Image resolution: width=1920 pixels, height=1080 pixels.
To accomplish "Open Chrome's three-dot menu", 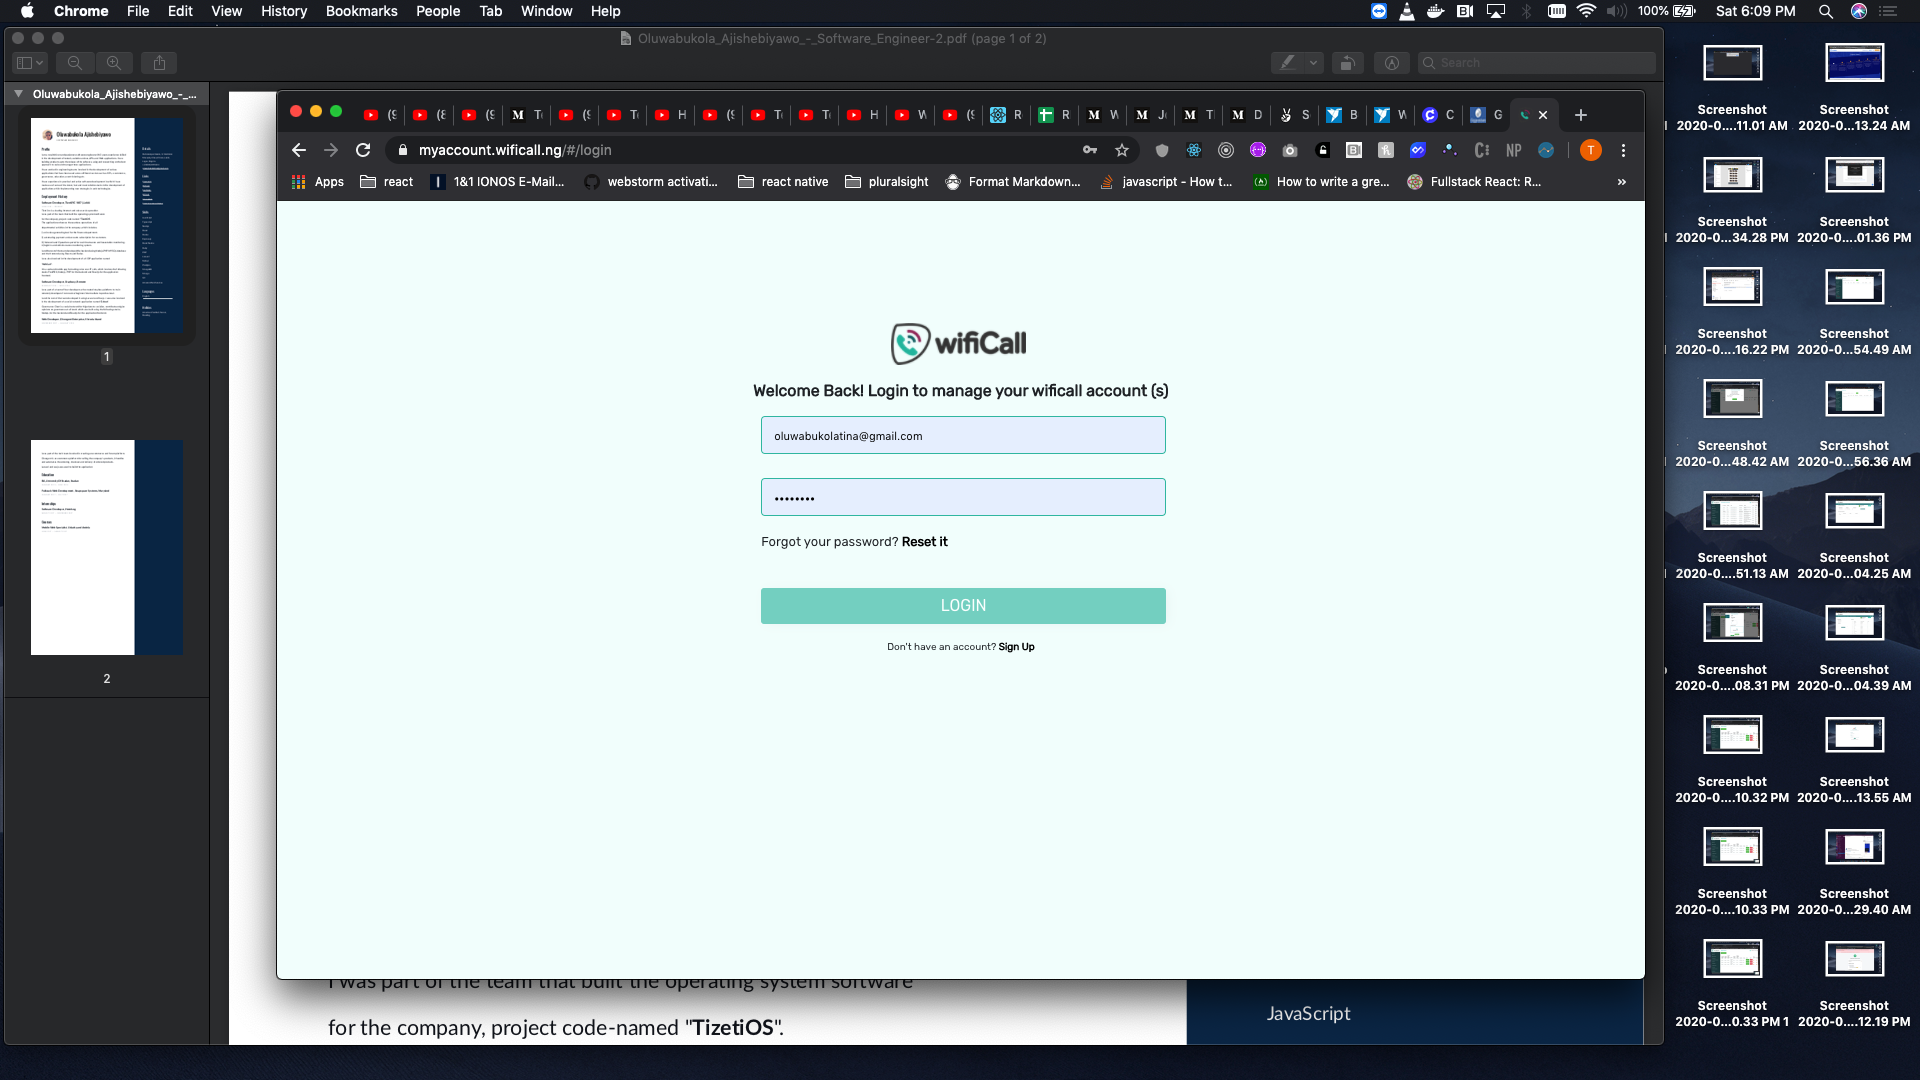I will (1623, 150).
